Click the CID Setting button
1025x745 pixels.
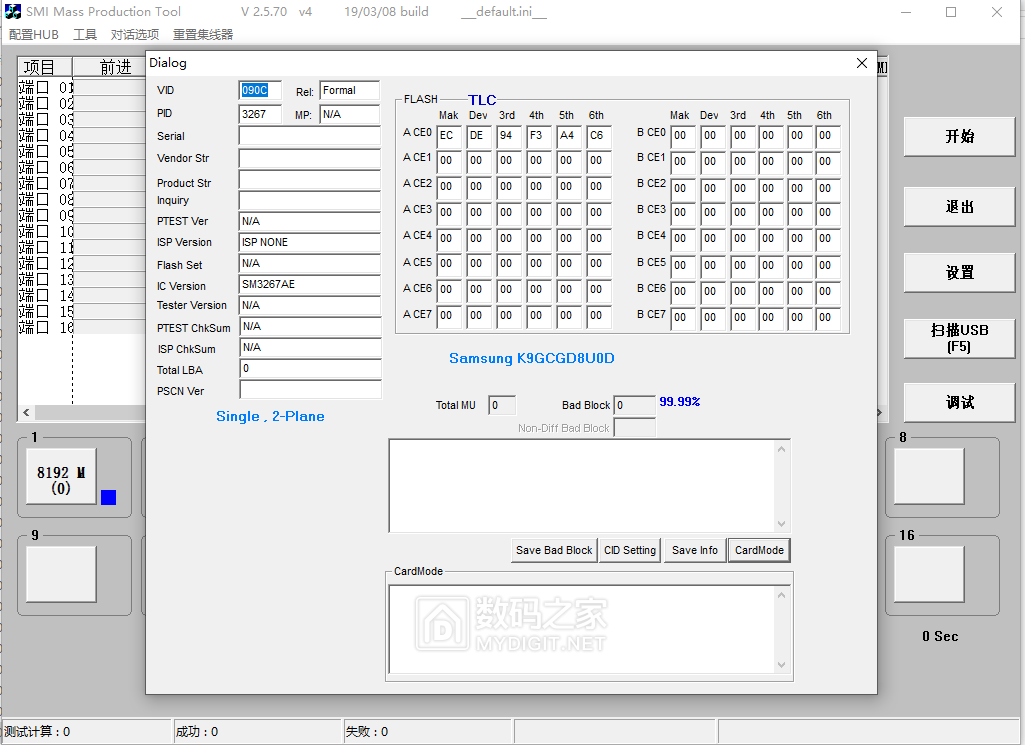[630, 550]
